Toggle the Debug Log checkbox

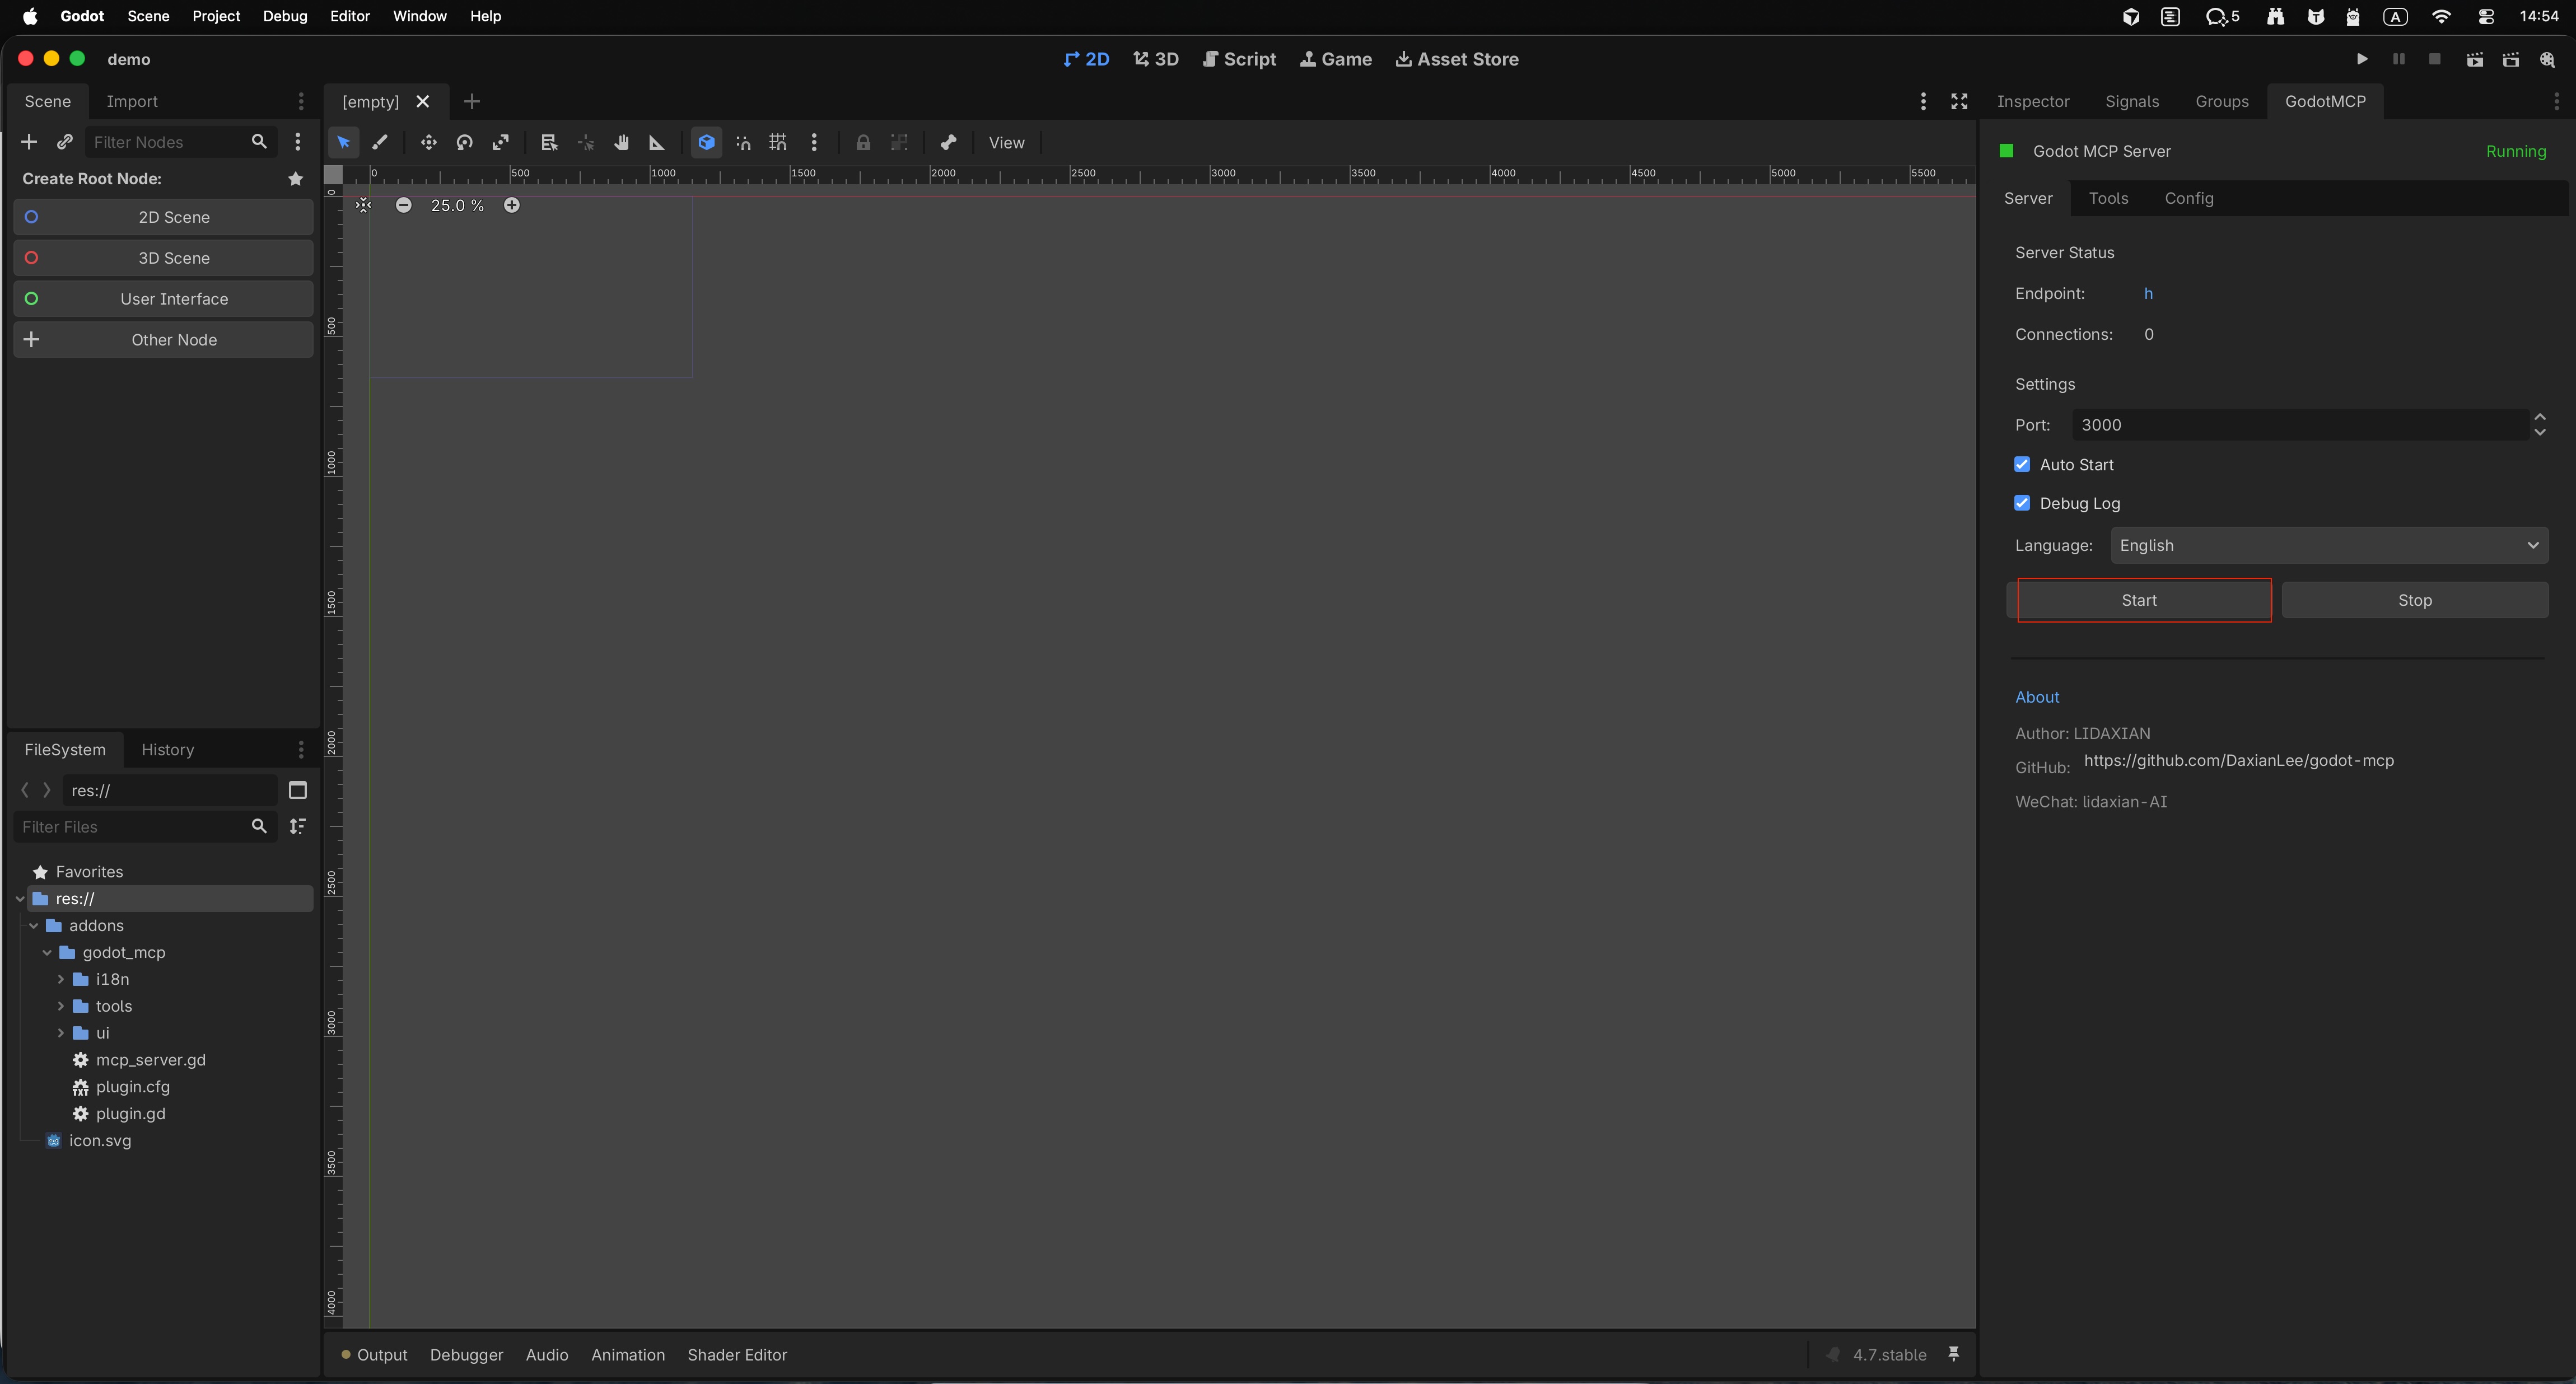click(2022, 503)
